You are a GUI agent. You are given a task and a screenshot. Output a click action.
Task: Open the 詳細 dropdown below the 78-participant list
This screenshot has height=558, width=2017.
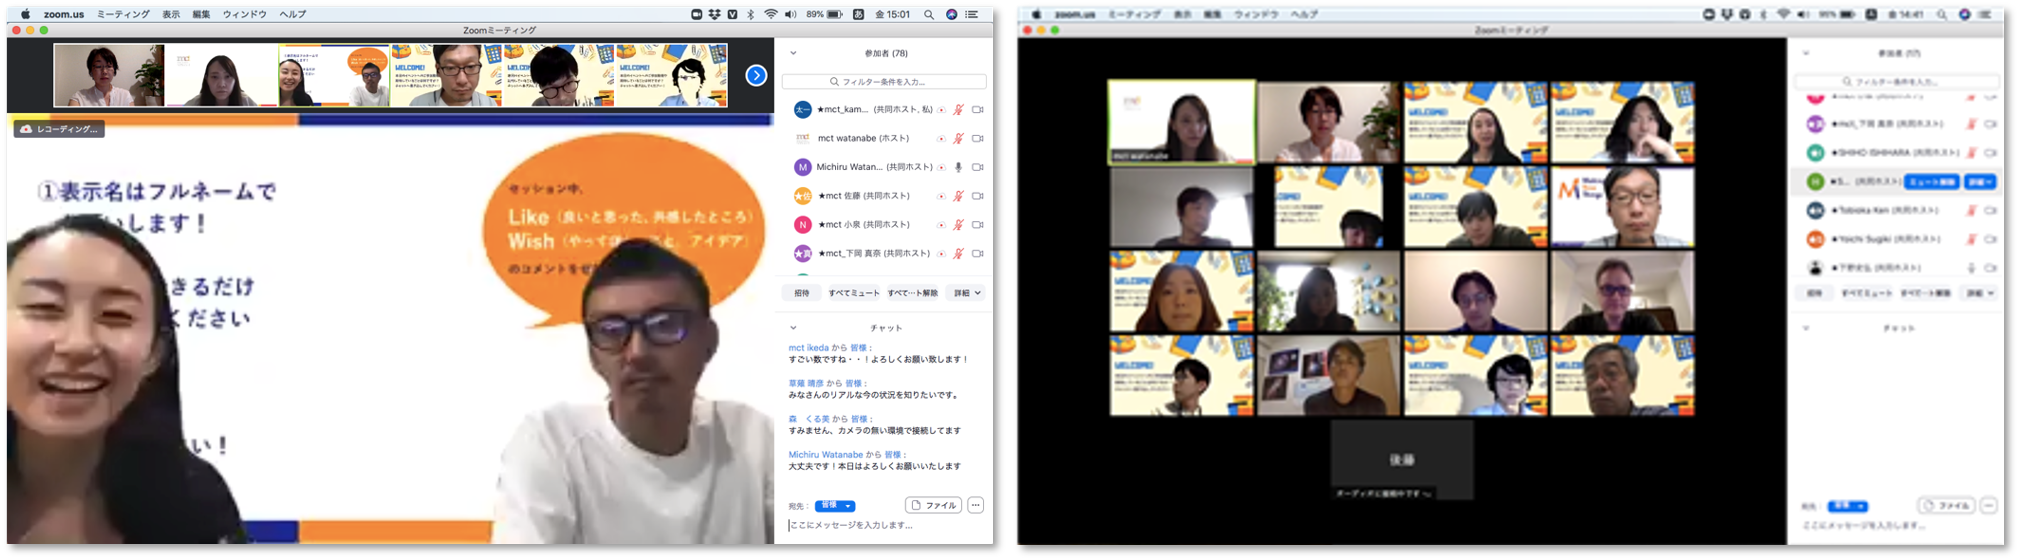(966, 293)
